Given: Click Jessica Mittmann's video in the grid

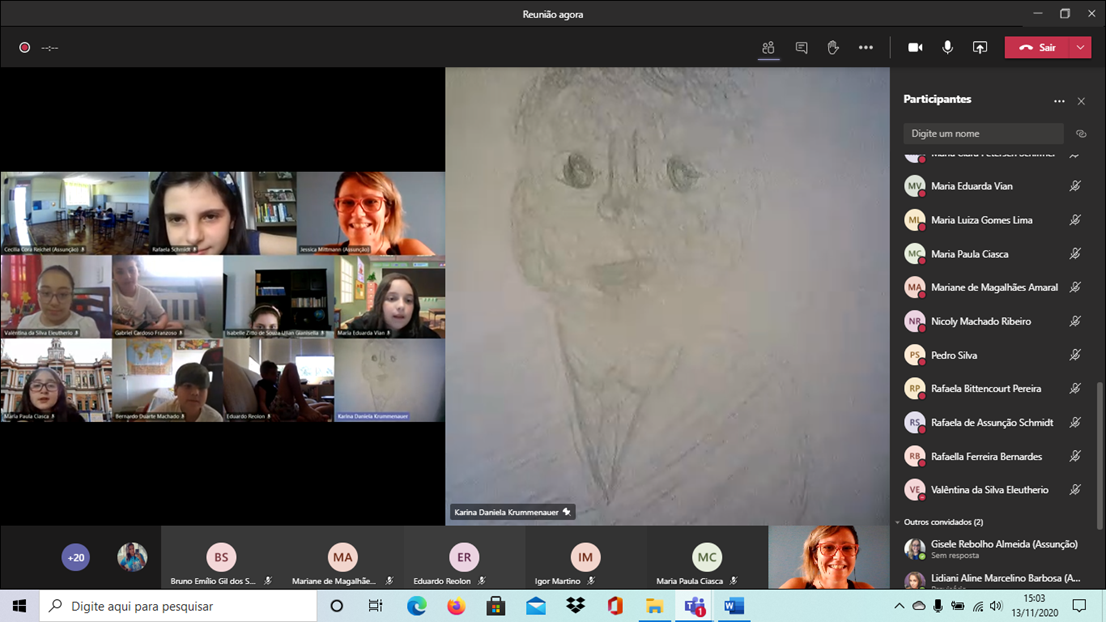Looking at the screenshot, I should (x=371, y=213).
